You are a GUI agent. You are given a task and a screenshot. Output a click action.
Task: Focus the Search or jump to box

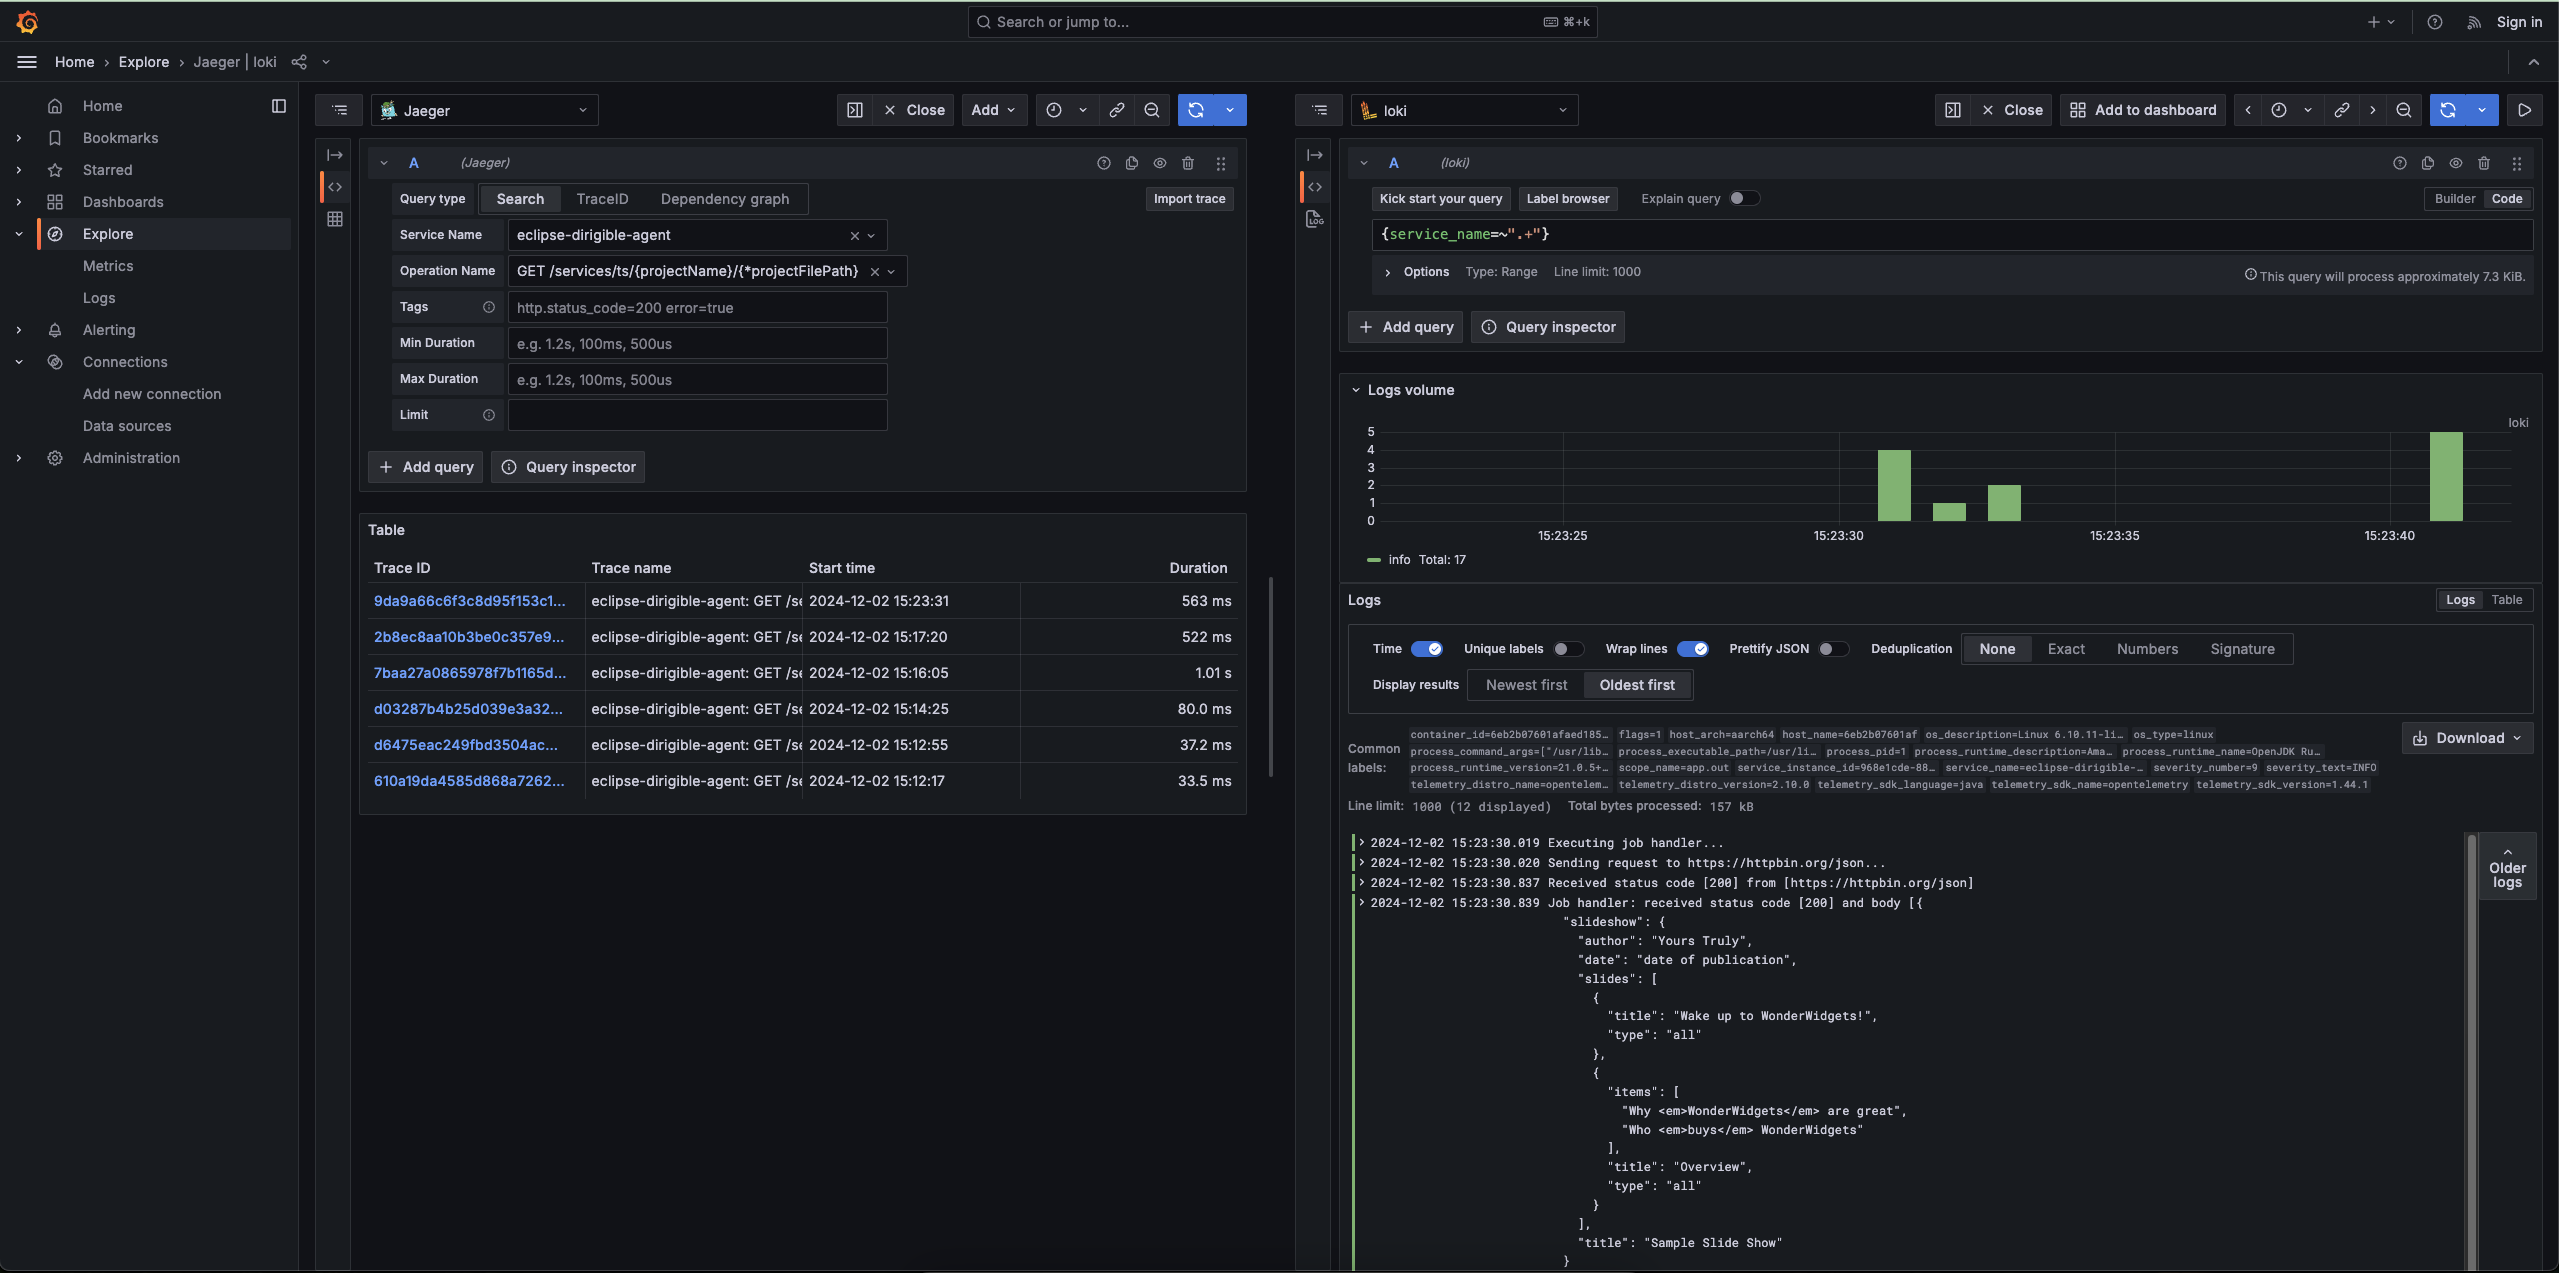pyautogui.click(x=1282, y=22)
